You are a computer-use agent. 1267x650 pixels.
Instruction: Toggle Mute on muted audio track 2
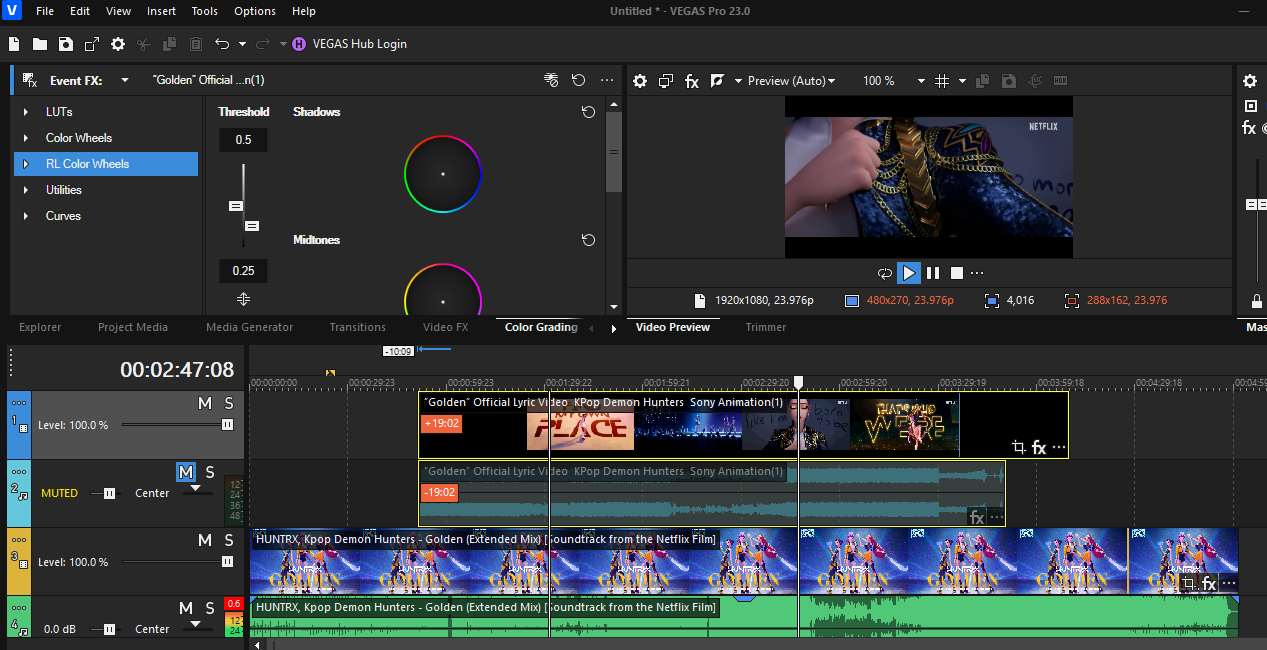pyautogui.click(x=186, y=472)
